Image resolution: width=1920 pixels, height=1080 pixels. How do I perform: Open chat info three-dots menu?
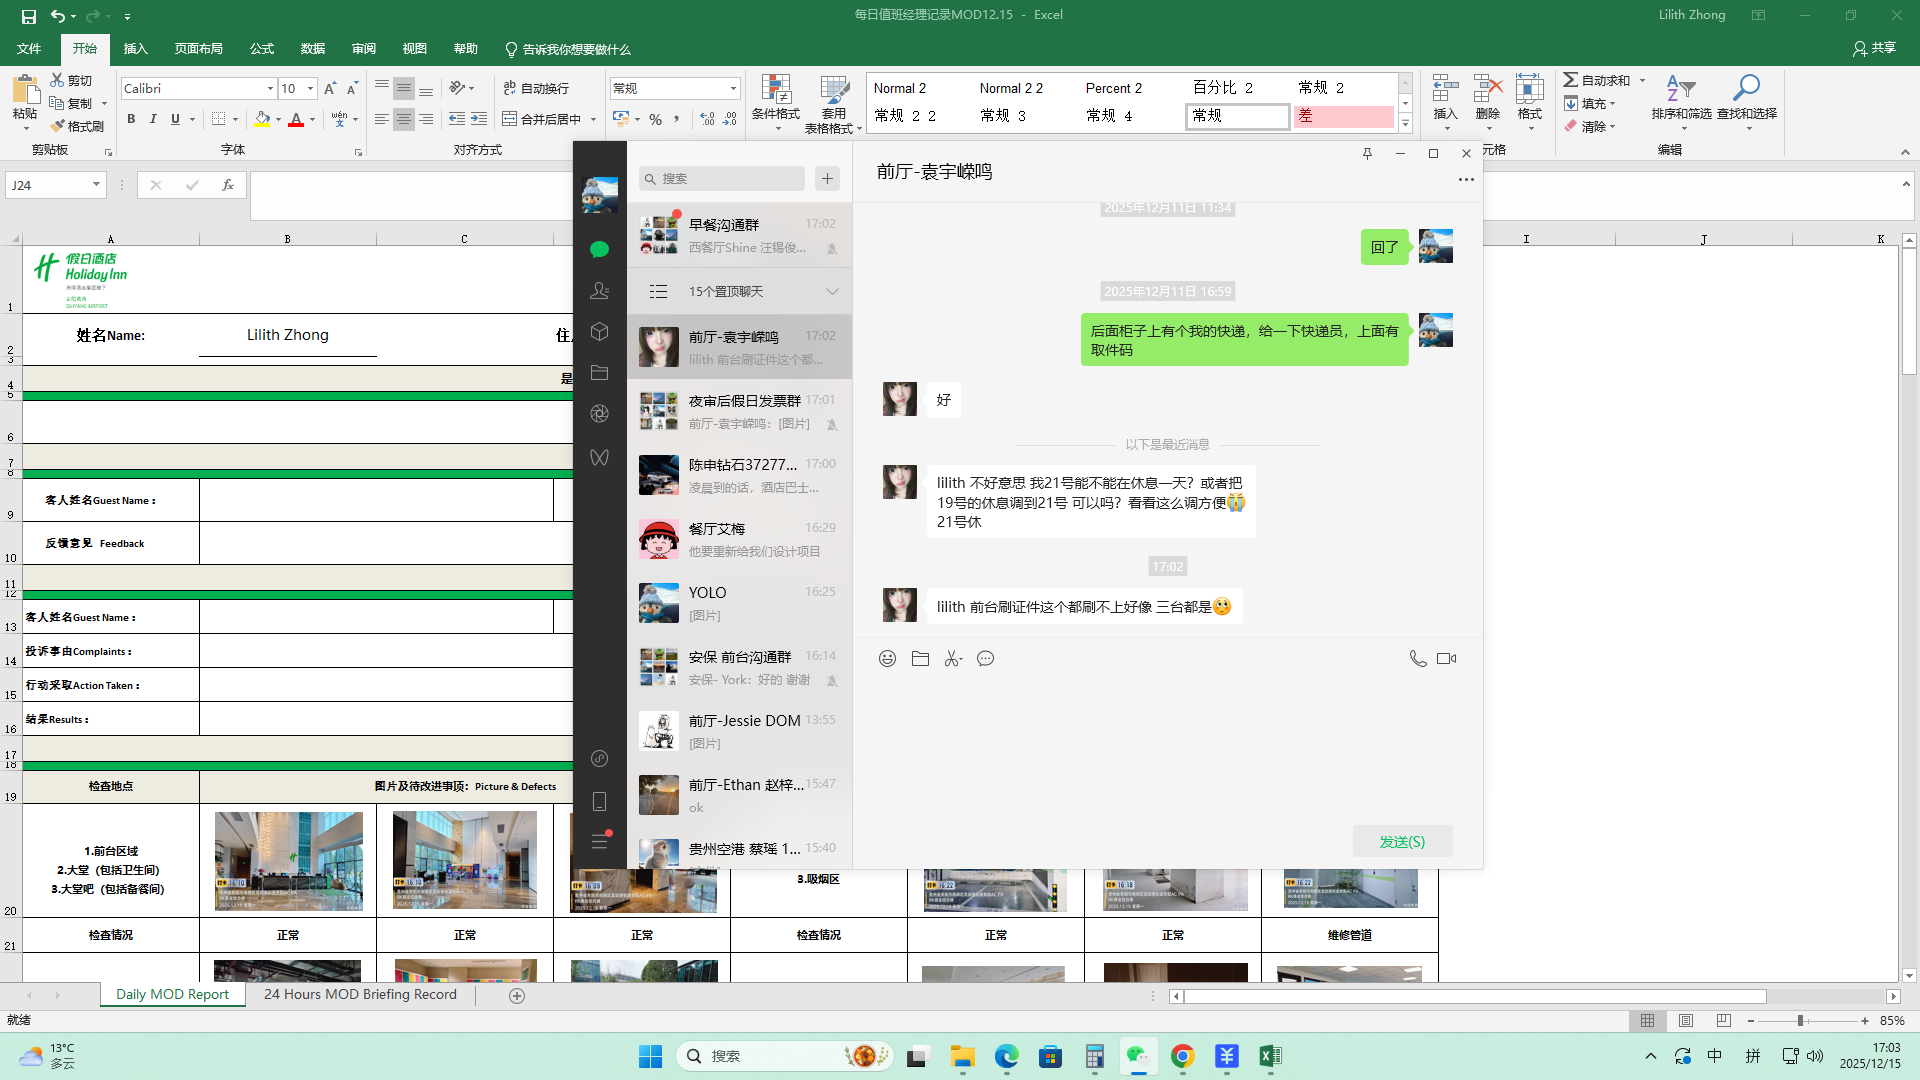(x=1465, y=179)
